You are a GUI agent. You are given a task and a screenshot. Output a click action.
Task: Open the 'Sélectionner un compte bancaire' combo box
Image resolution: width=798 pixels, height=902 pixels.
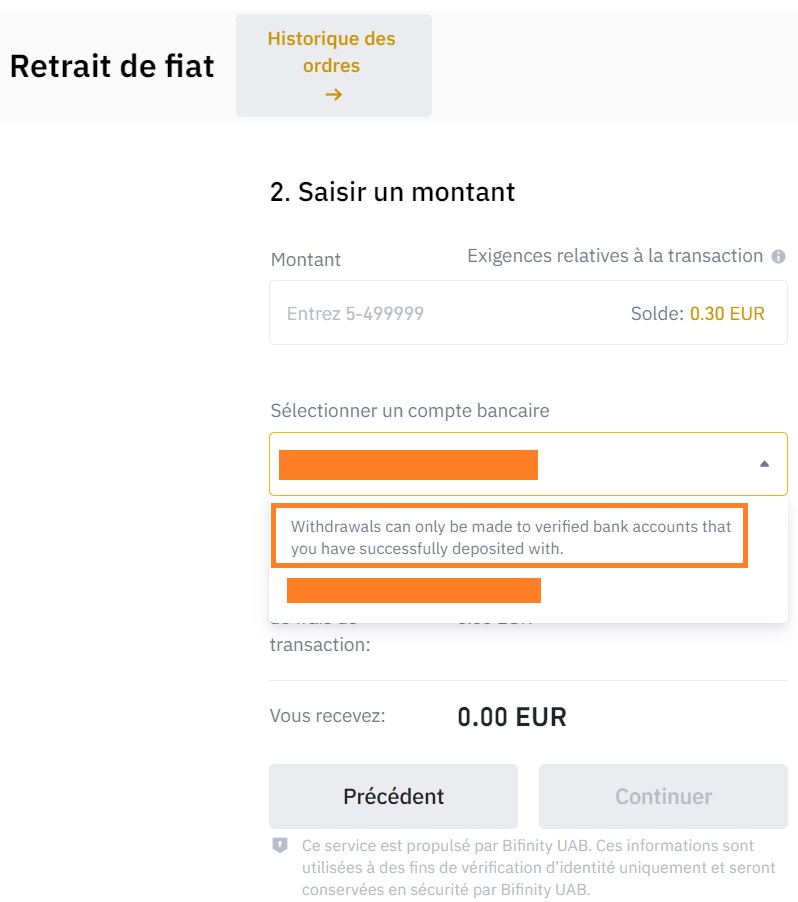(528, 462)
